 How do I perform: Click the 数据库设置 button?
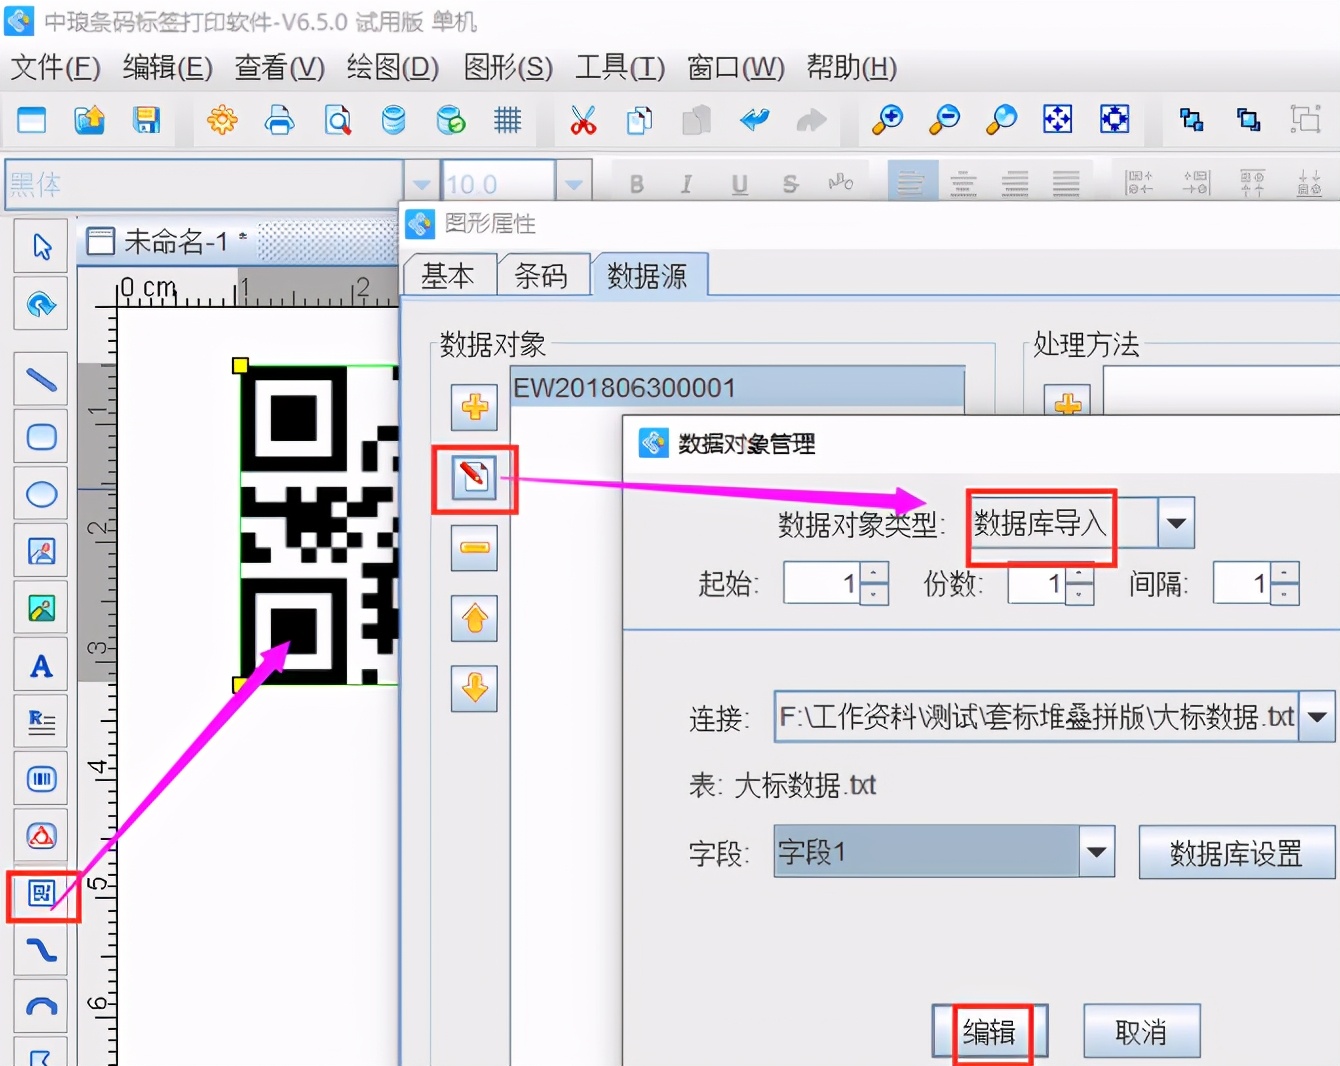(x=1236, y=853)
